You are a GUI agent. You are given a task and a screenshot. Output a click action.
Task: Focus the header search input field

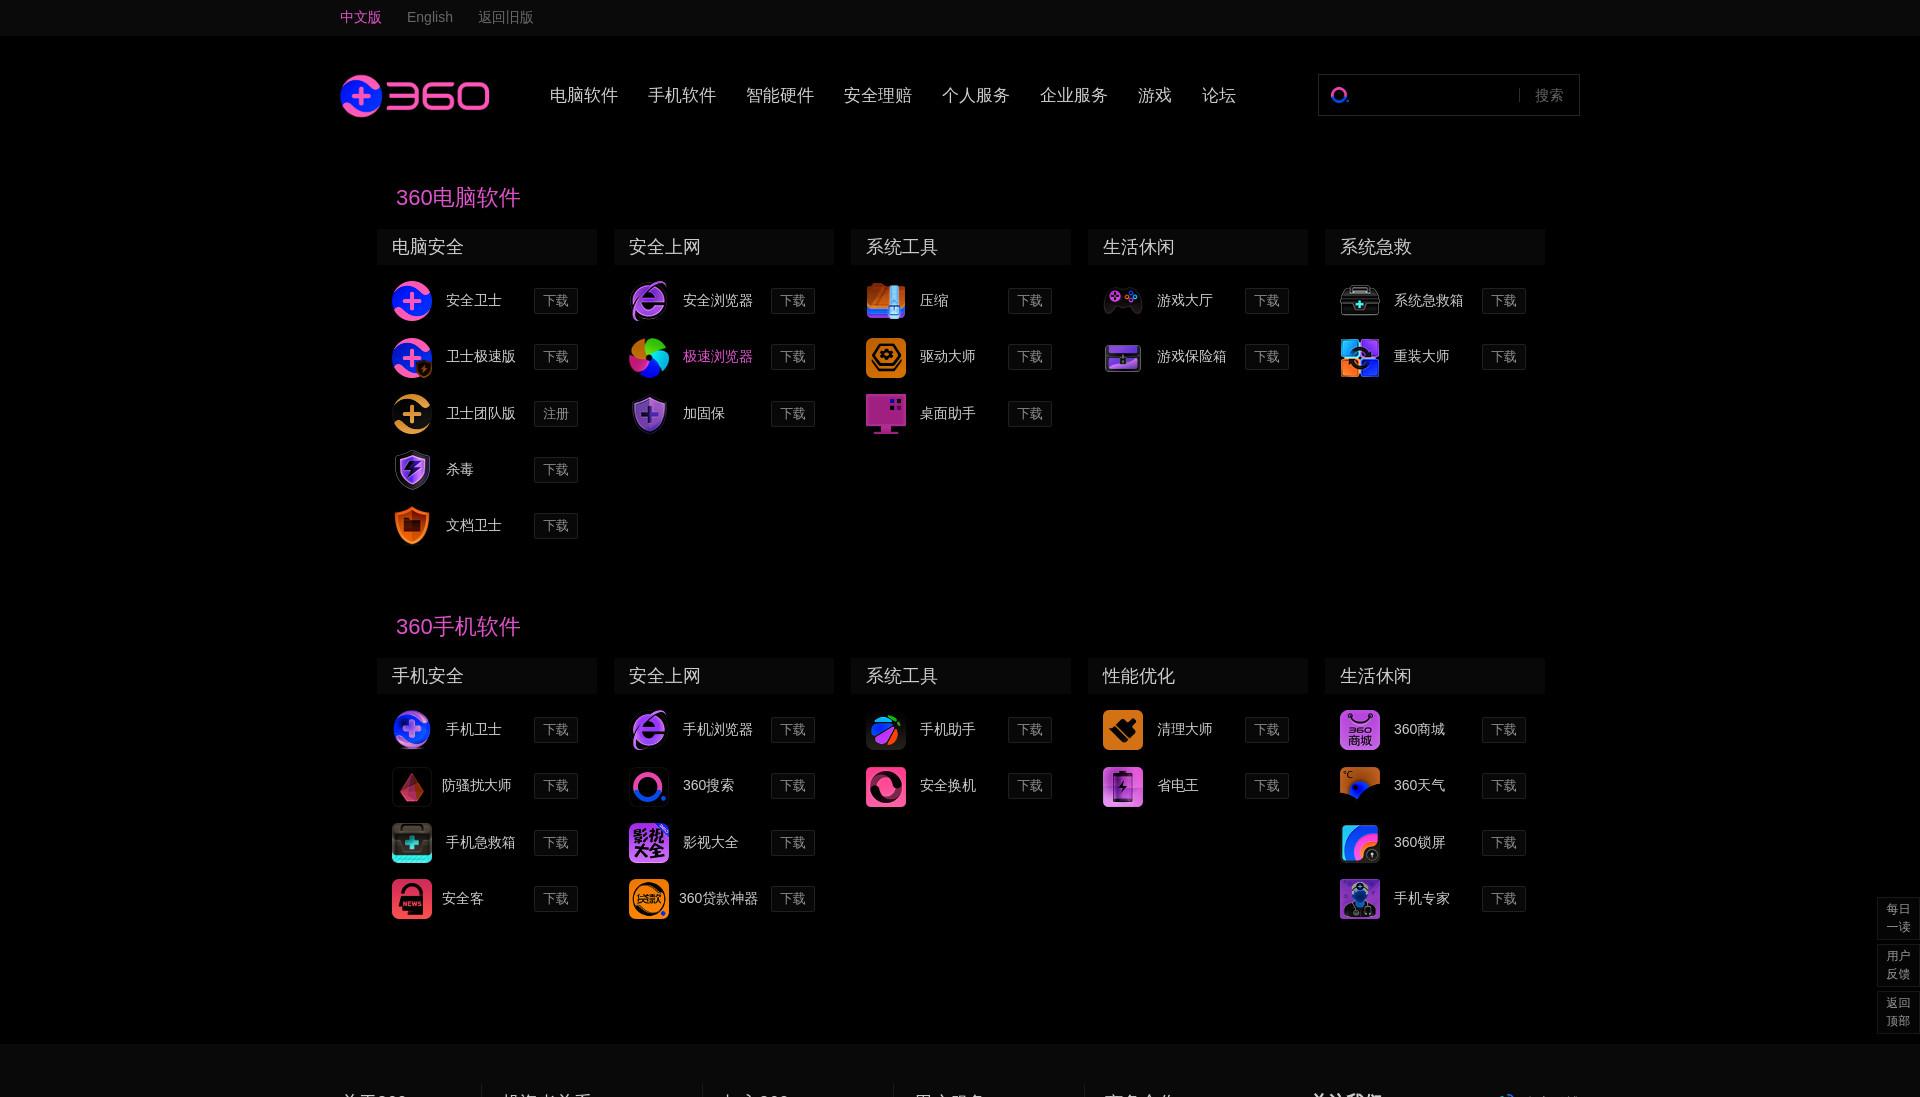tap(1436, 96)
